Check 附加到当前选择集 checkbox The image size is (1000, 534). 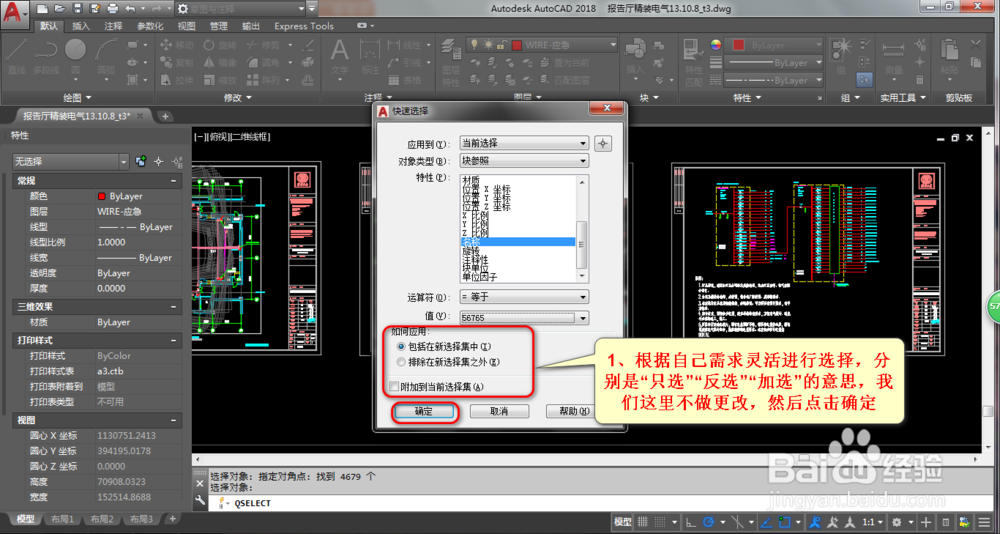coord(394,386)
